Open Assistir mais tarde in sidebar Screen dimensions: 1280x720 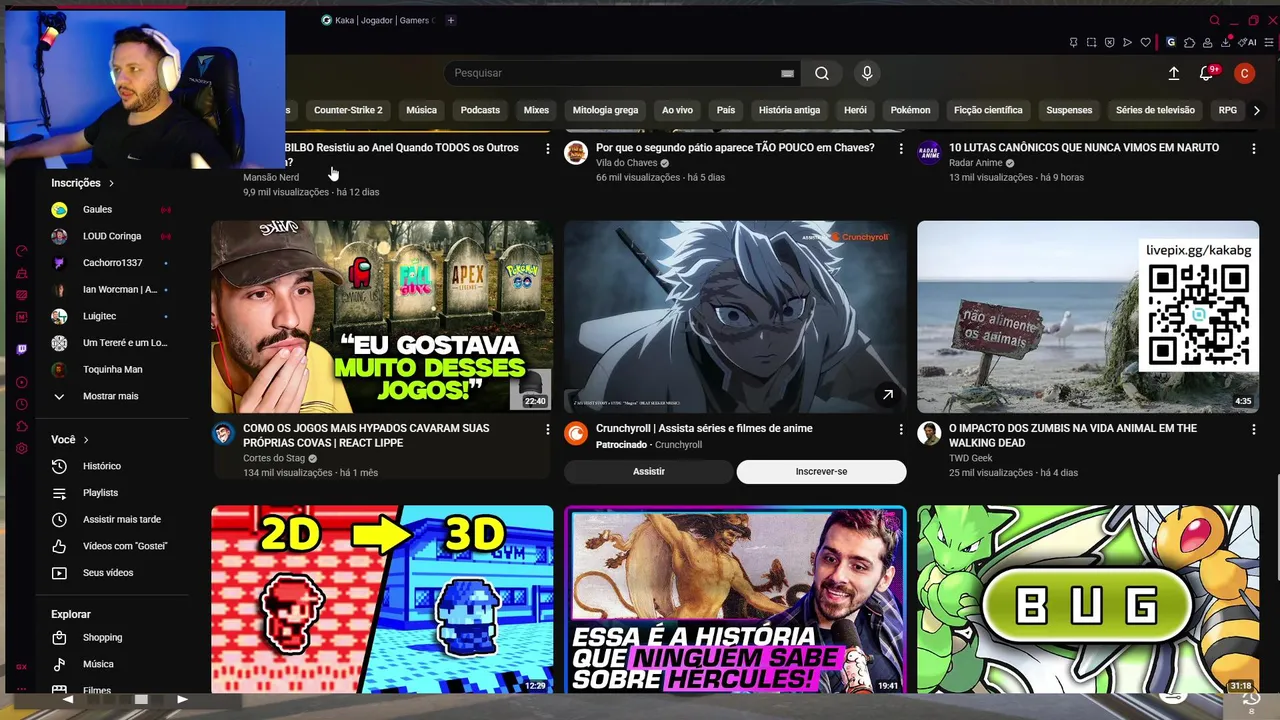tap(121, 520)
